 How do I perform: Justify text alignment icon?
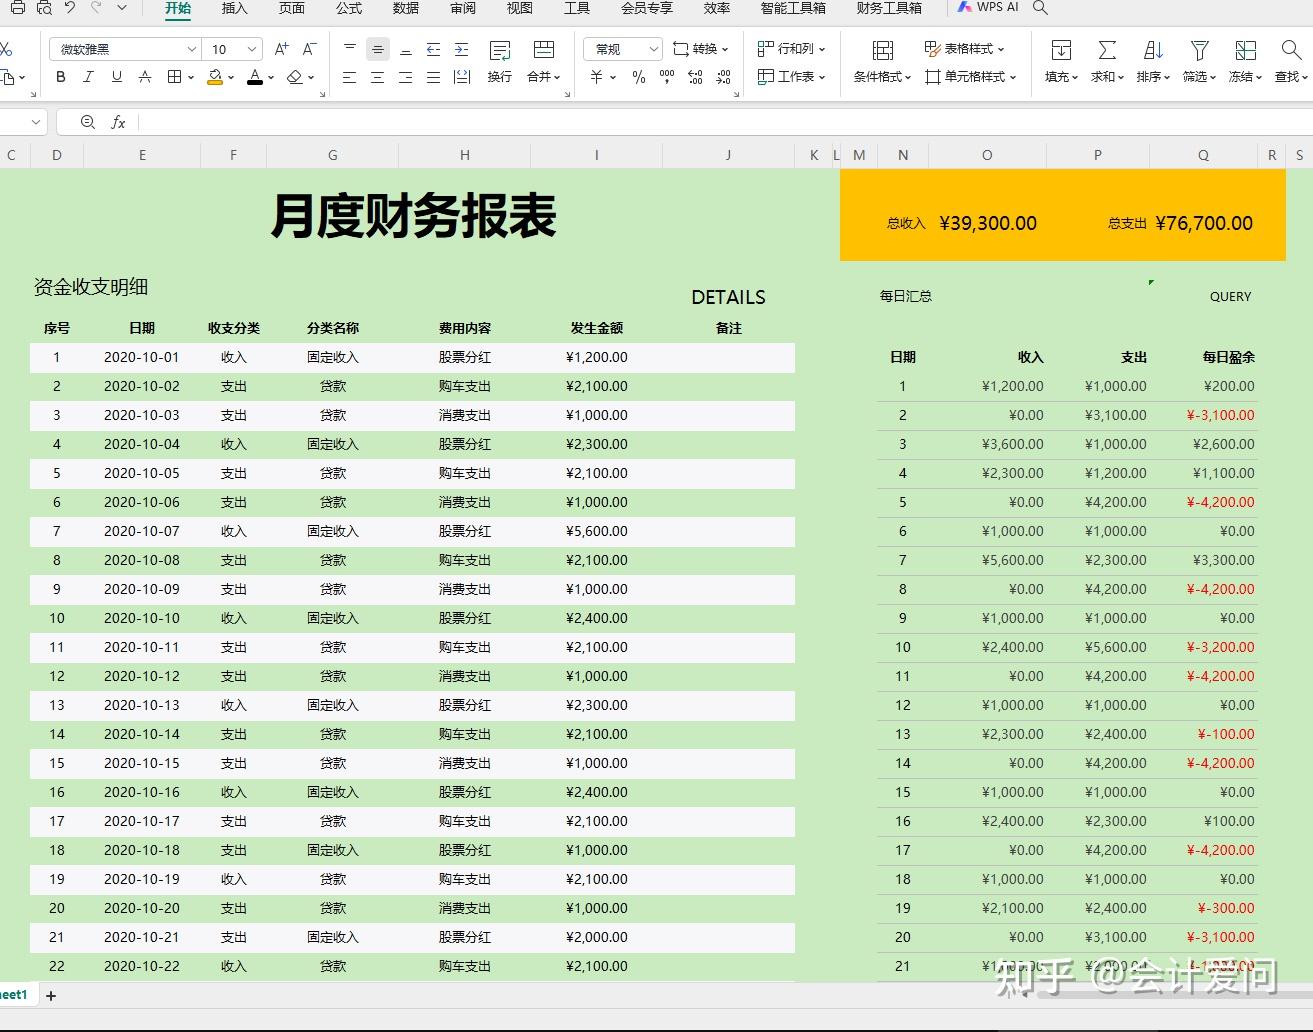click(433, 77)
